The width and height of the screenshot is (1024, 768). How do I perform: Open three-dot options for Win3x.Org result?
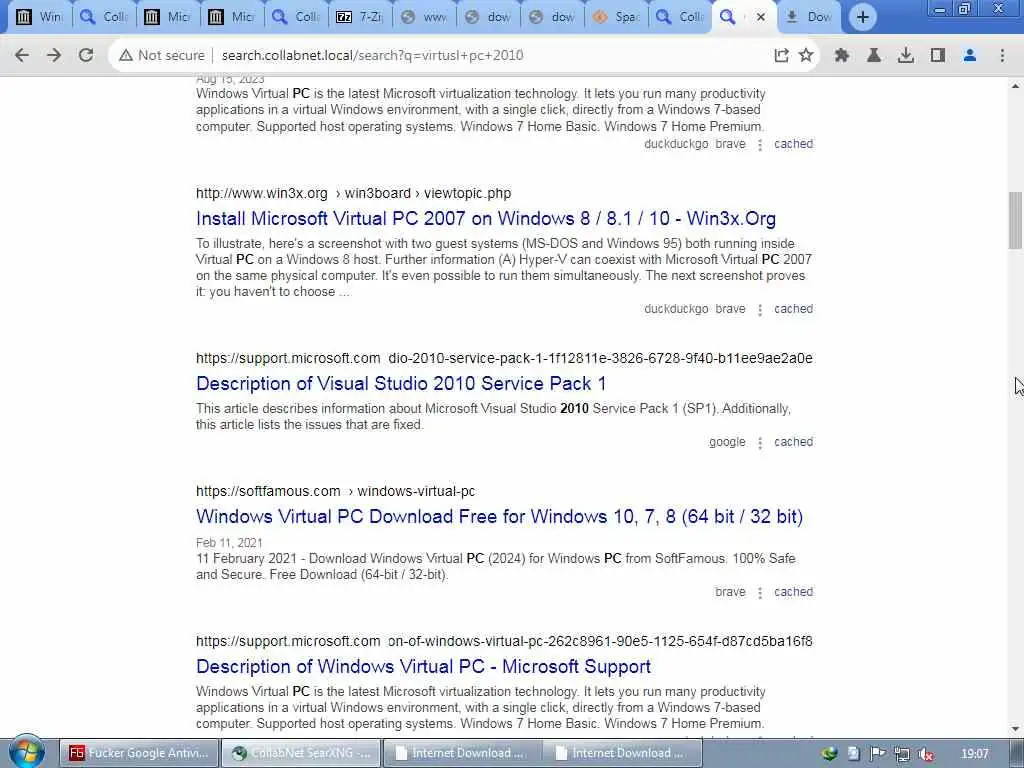[760, 310]
